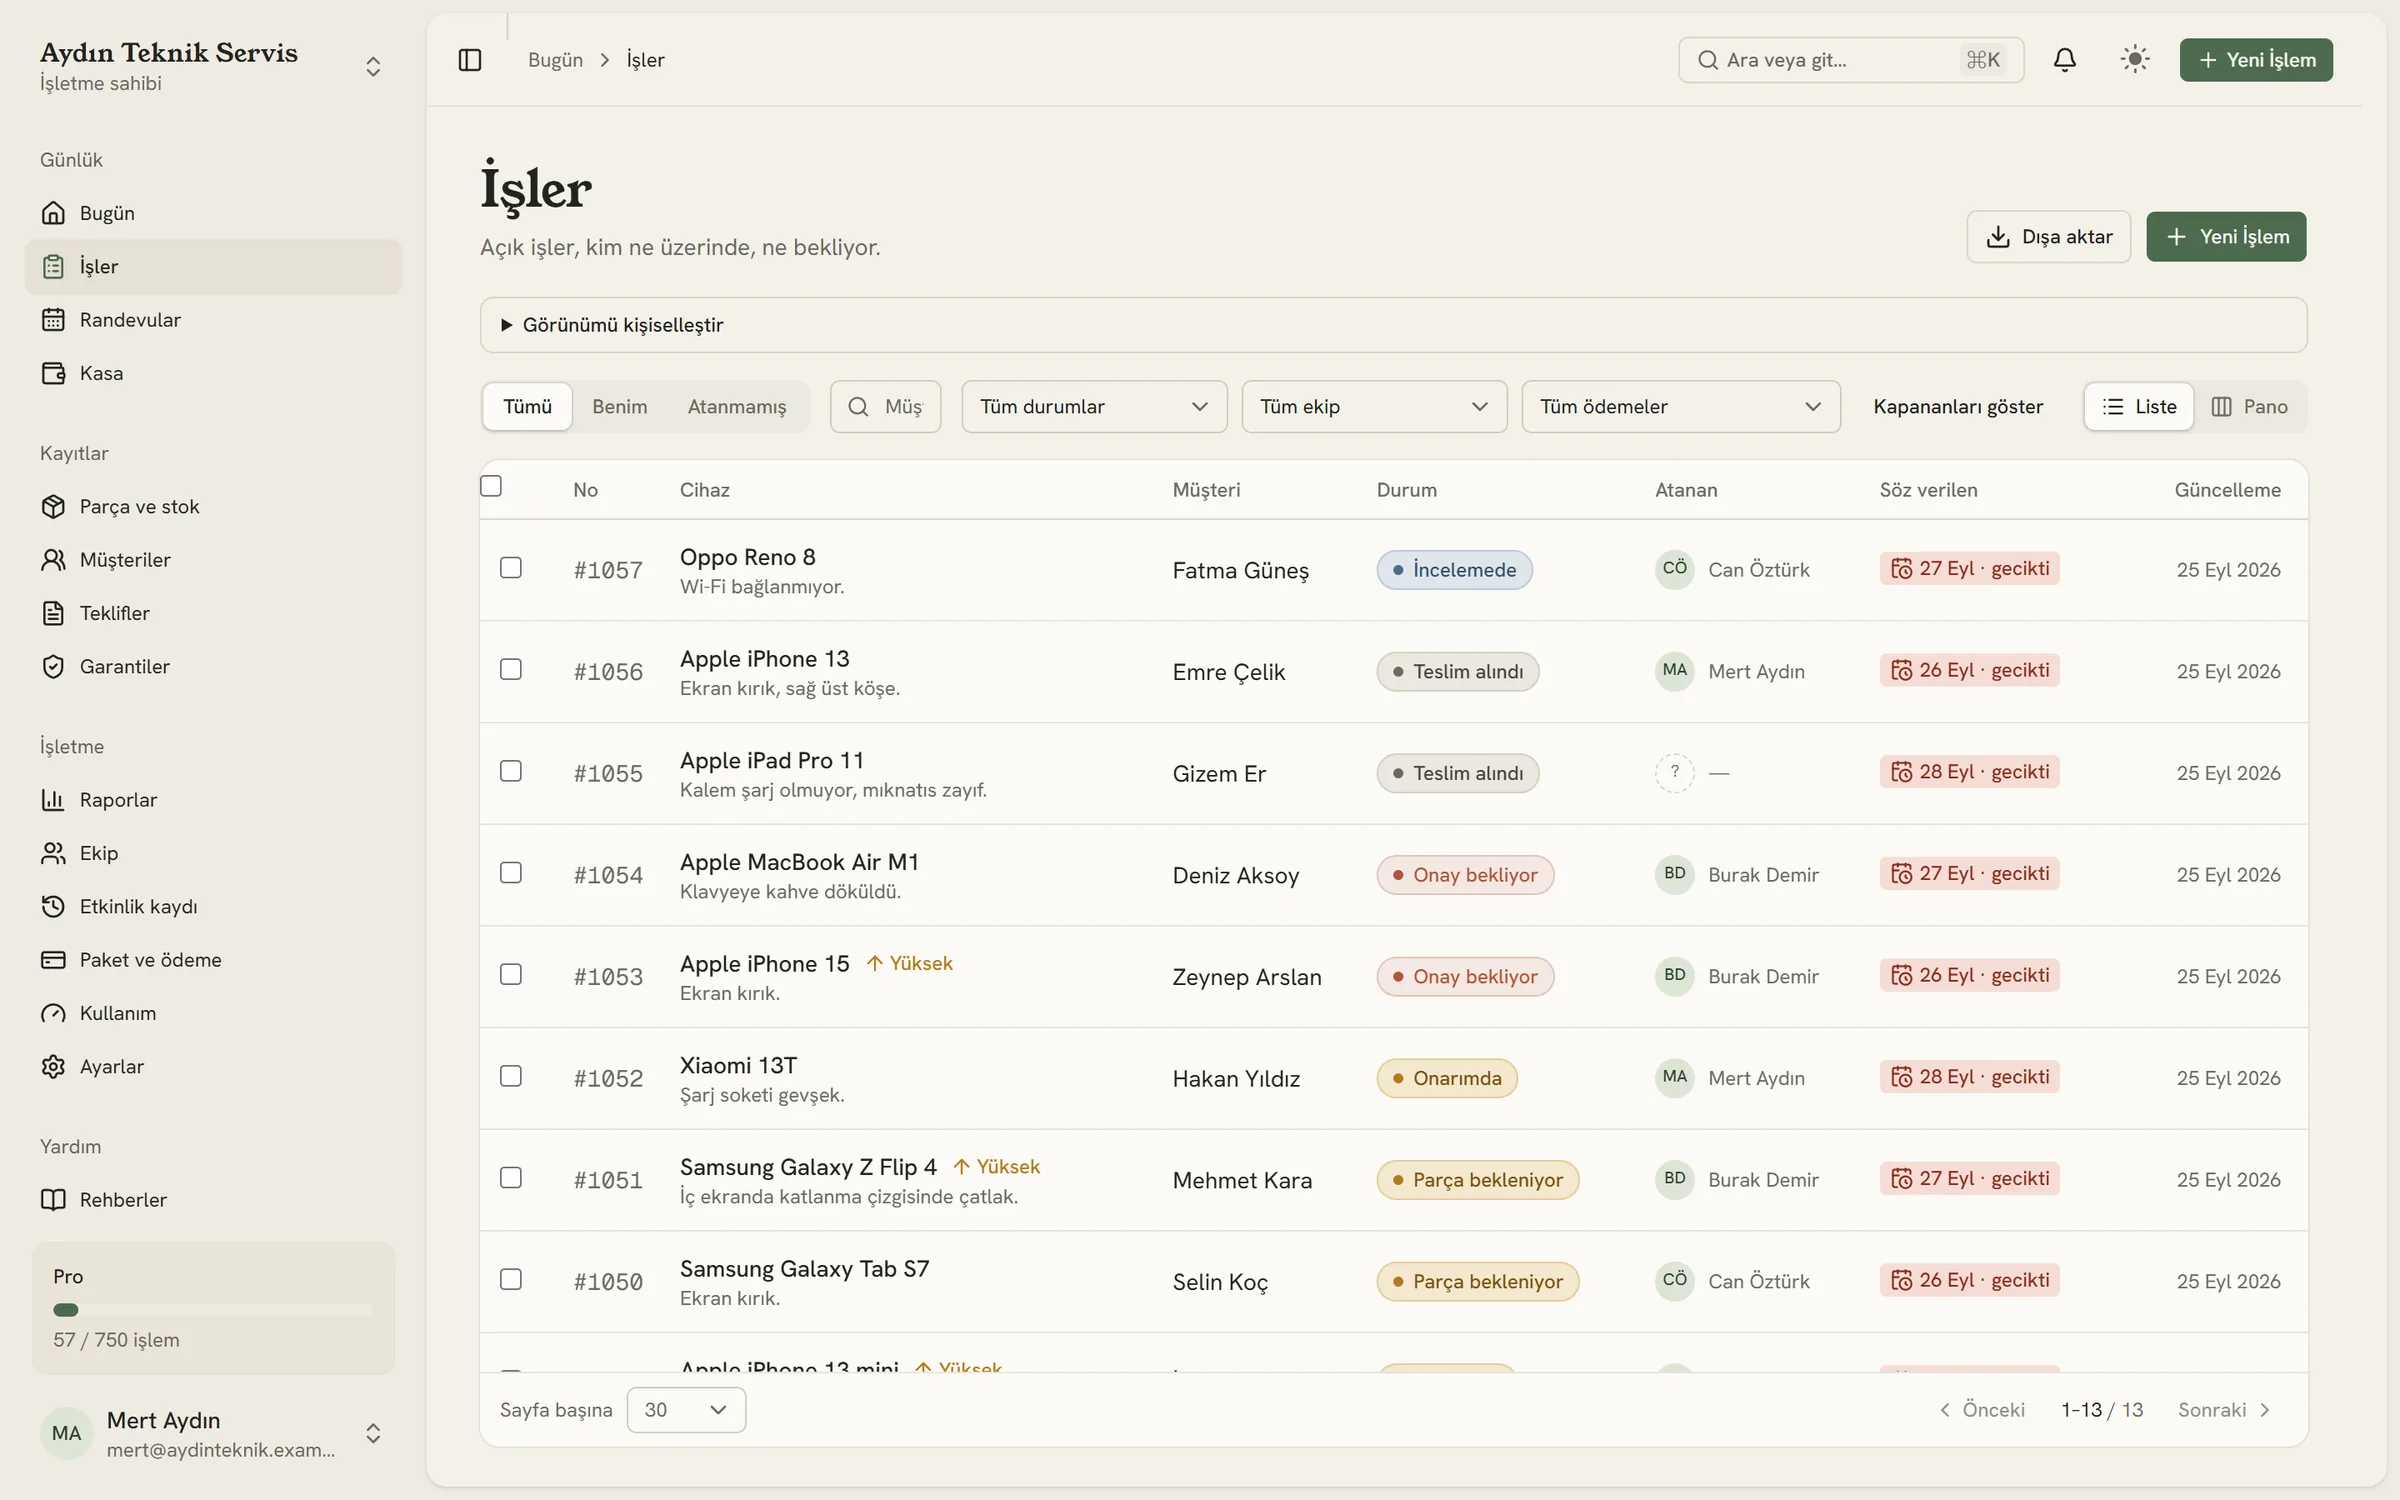Open Bugün in the sidebar
The image size is (2400, 1500).
[x=213, y=213]
